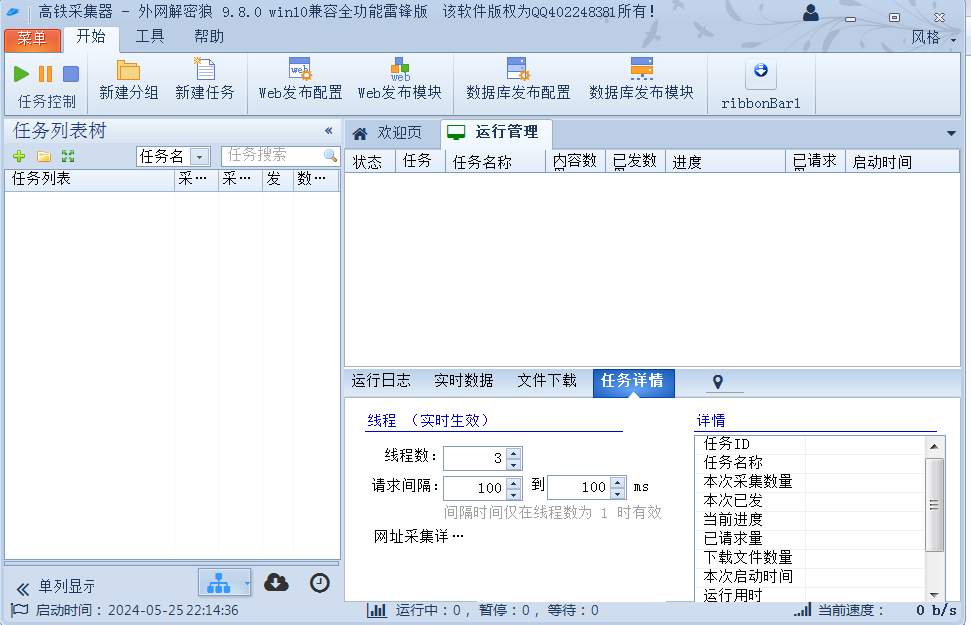The width and height of the screenshot is (971, 625).
Task: Decrease the 到 interval value with down arrow
Action: [618, 494]
